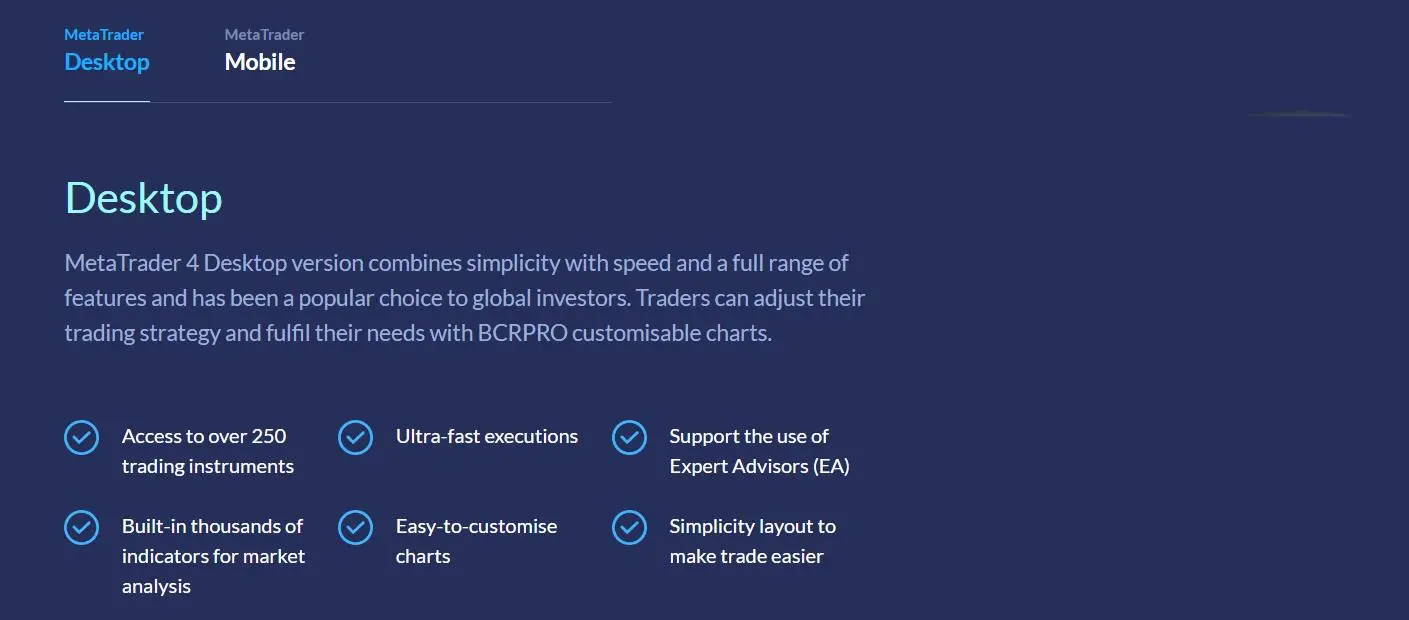This screenshot has height=620, width=1409.
Task: Click 'Support the use of Expert Advisors (EA)' text
Action: [760, 451]
